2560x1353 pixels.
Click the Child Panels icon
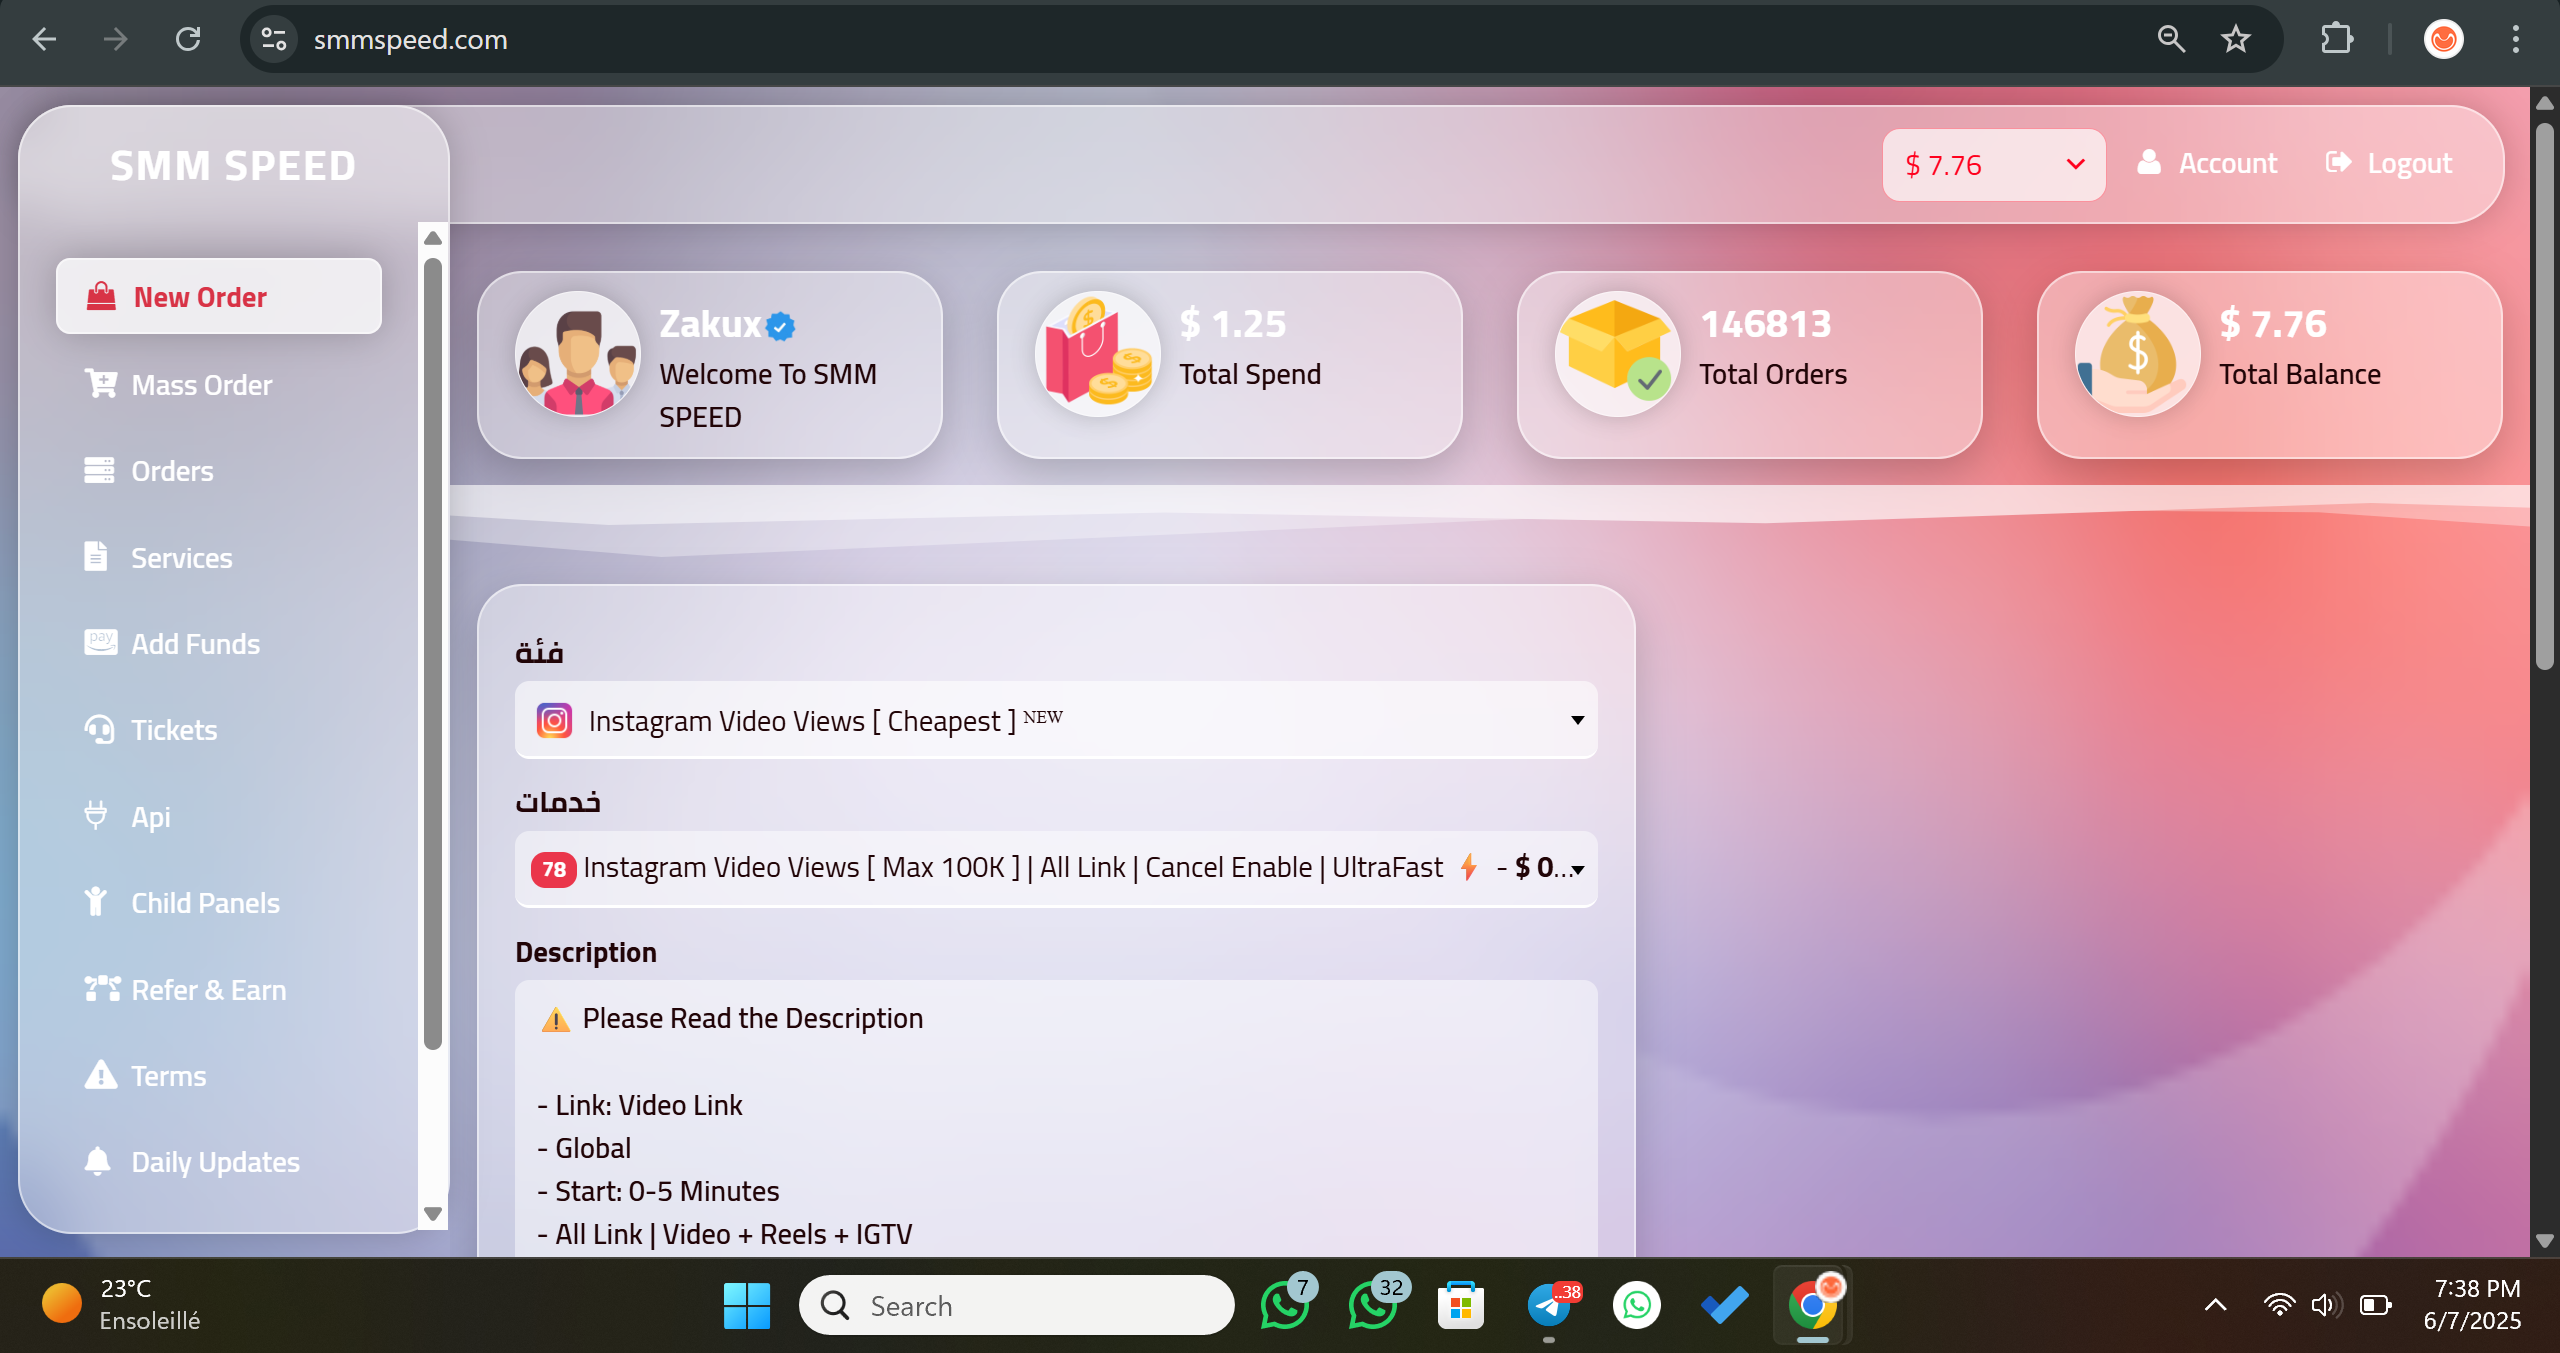96,902
